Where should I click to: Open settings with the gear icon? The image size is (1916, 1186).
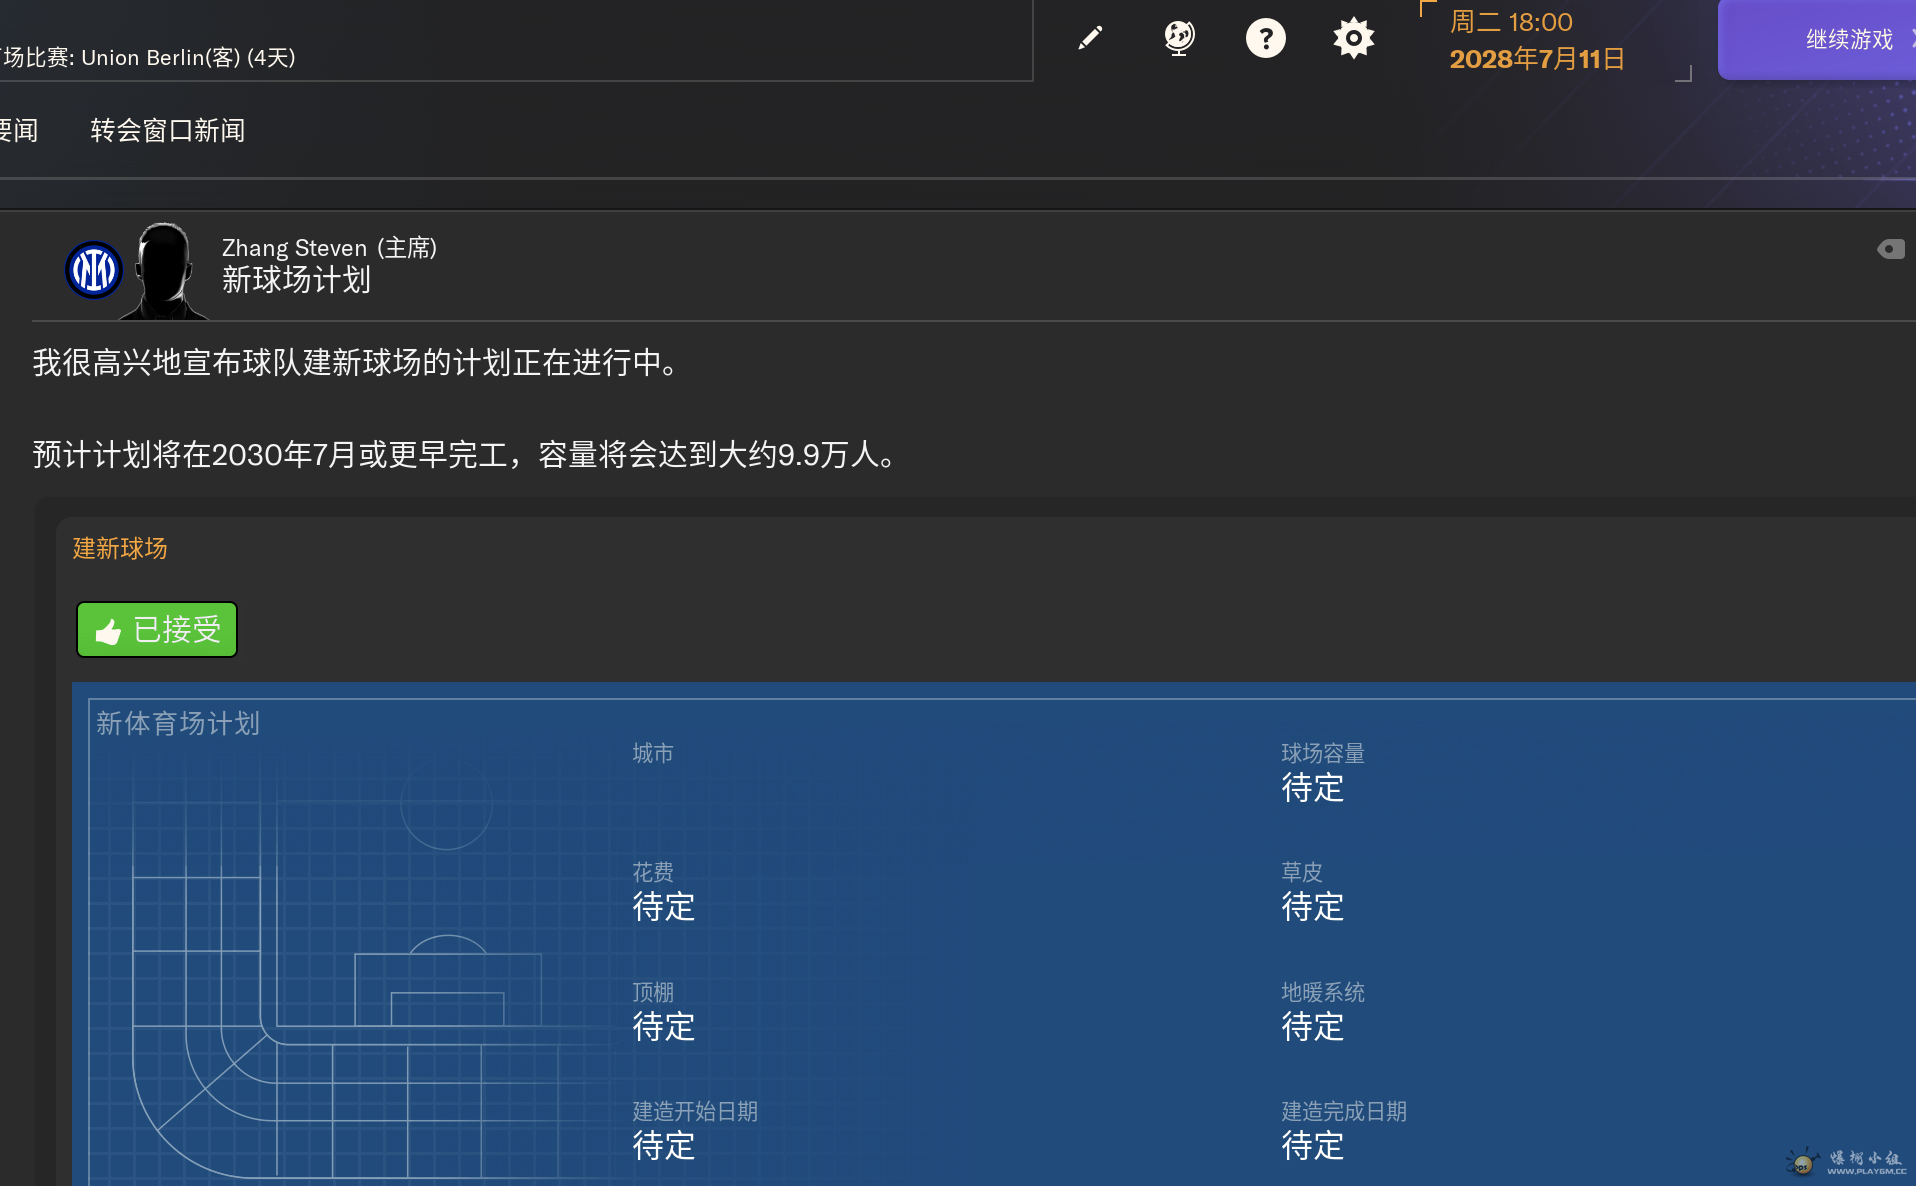tap(1353, 39)
